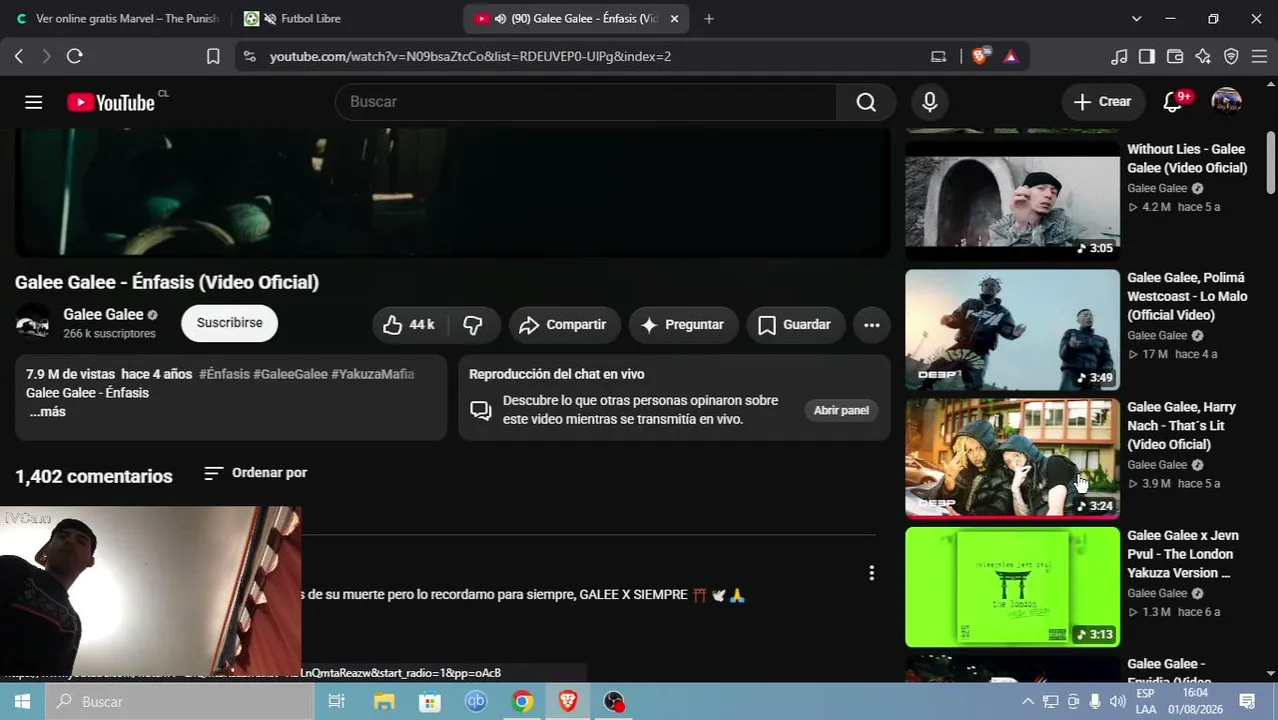
Task: Switch to the Marvel – The Punisher tab
Action: click(116, 18)
